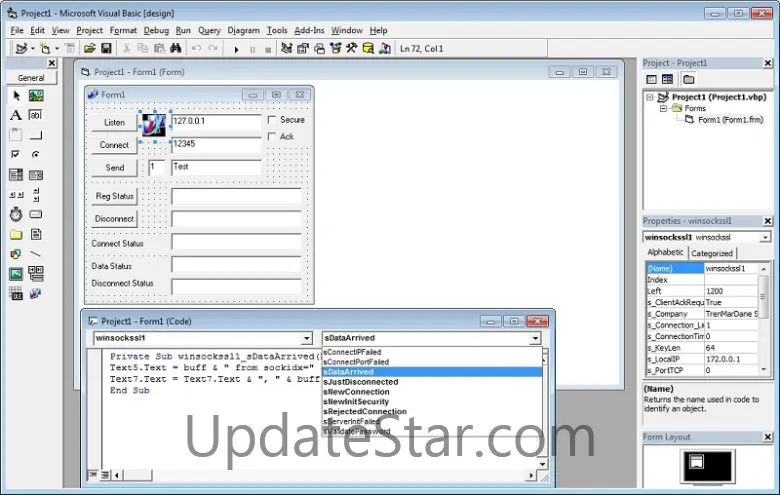Viewport: 780px width, 495px height.
Task: Select the winsockssl control in toolbox
Action: click(x=36, y=294)
